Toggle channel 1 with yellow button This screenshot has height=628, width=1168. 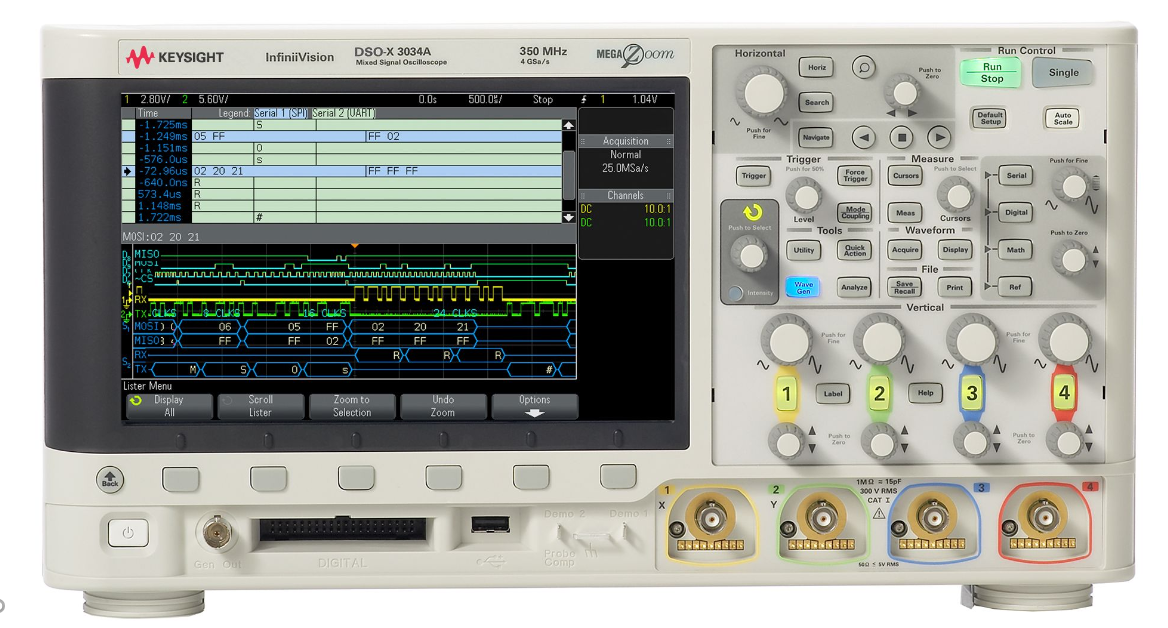[786, 393]
